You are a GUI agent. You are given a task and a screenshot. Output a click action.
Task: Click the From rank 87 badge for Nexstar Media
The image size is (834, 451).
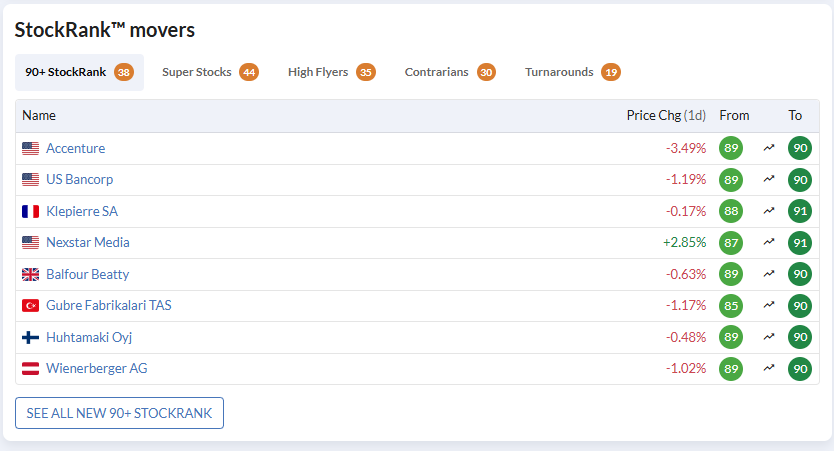click(x=731, y=243)
